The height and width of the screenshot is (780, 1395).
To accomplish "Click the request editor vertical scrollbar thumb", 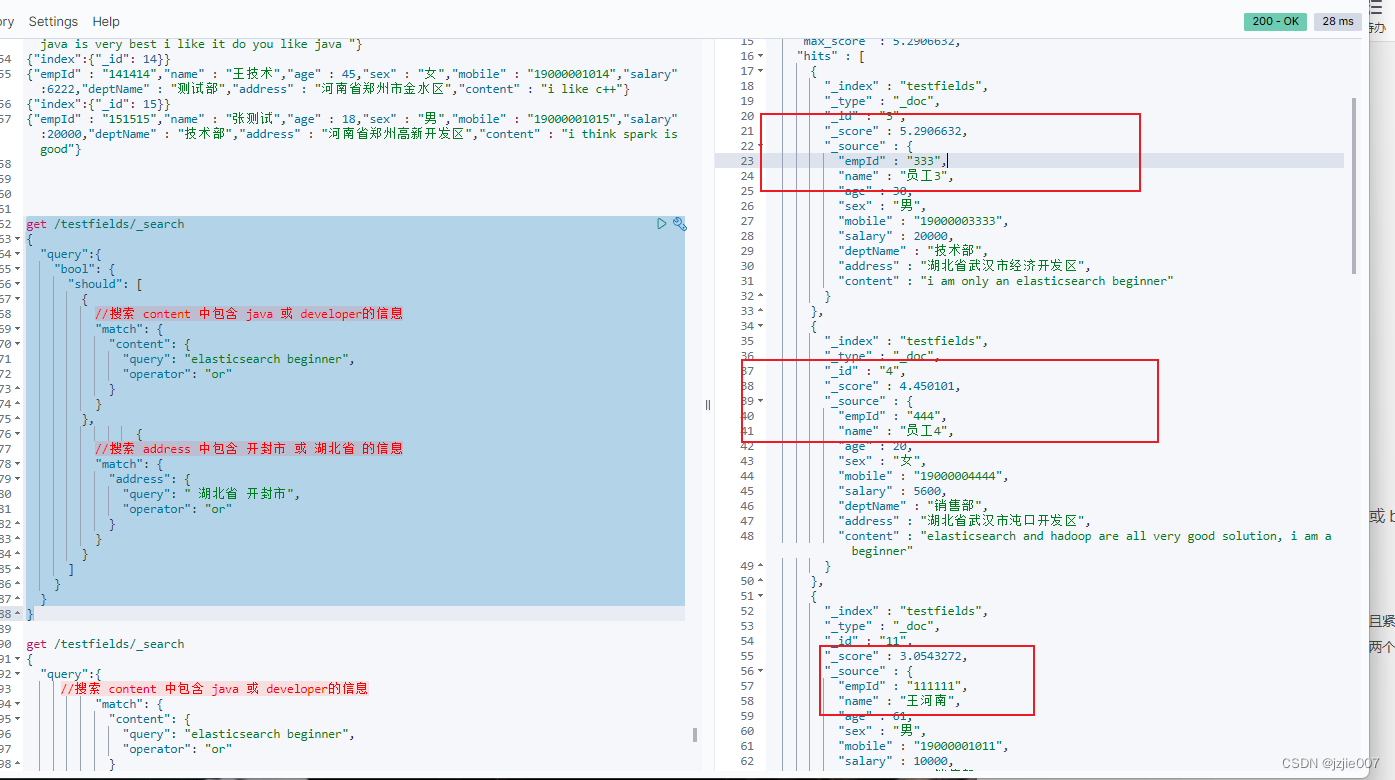I will click(x=696, y=735).
